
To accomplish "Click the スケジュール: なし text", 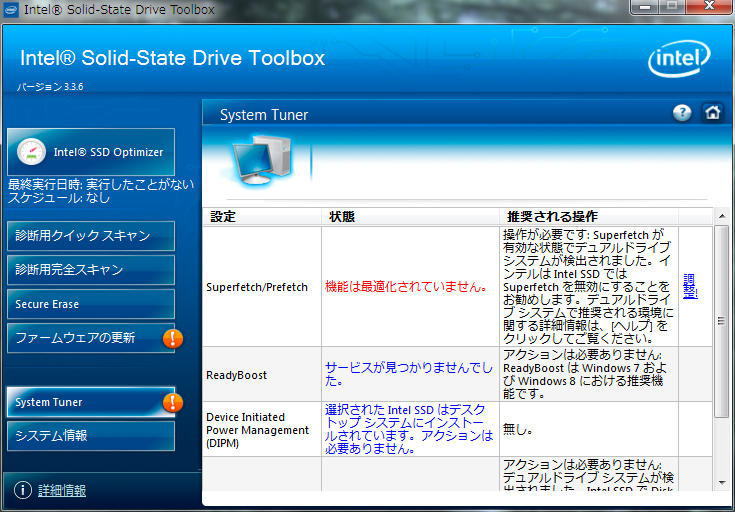I will pyautogui.click(x=59, y=198).
